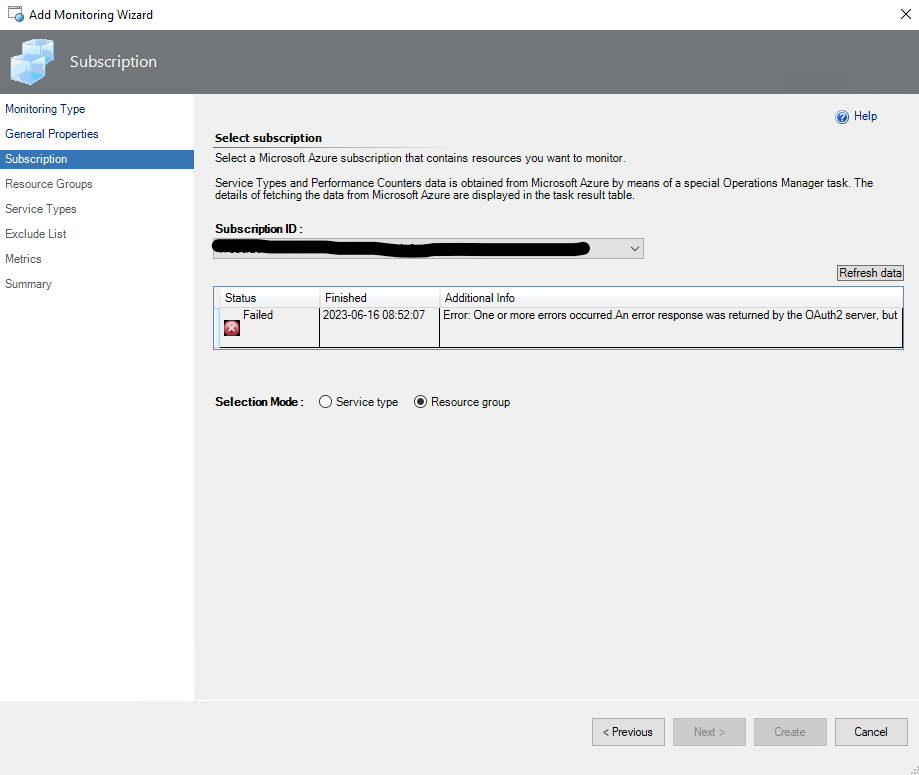Click the red Failed status icon
The height and width of the screenshot is (775, 919).
[x=231, y=327]
